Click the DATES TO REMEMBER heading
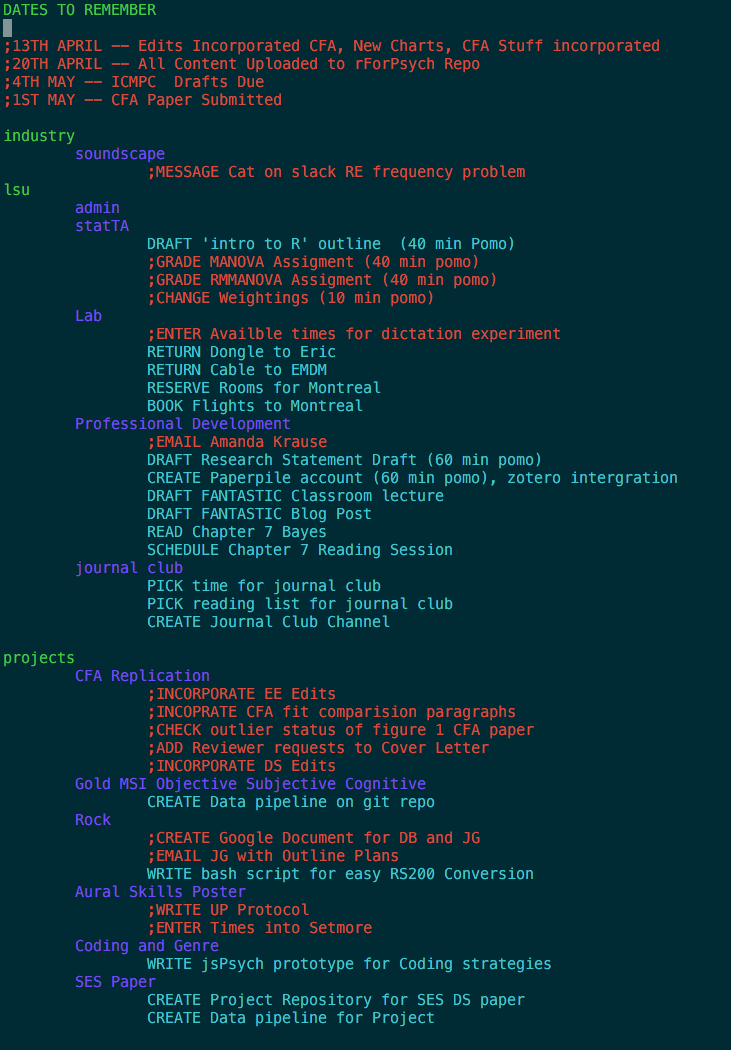Image resolution: width=731 pixels, height=1050 pixels. 80,10
